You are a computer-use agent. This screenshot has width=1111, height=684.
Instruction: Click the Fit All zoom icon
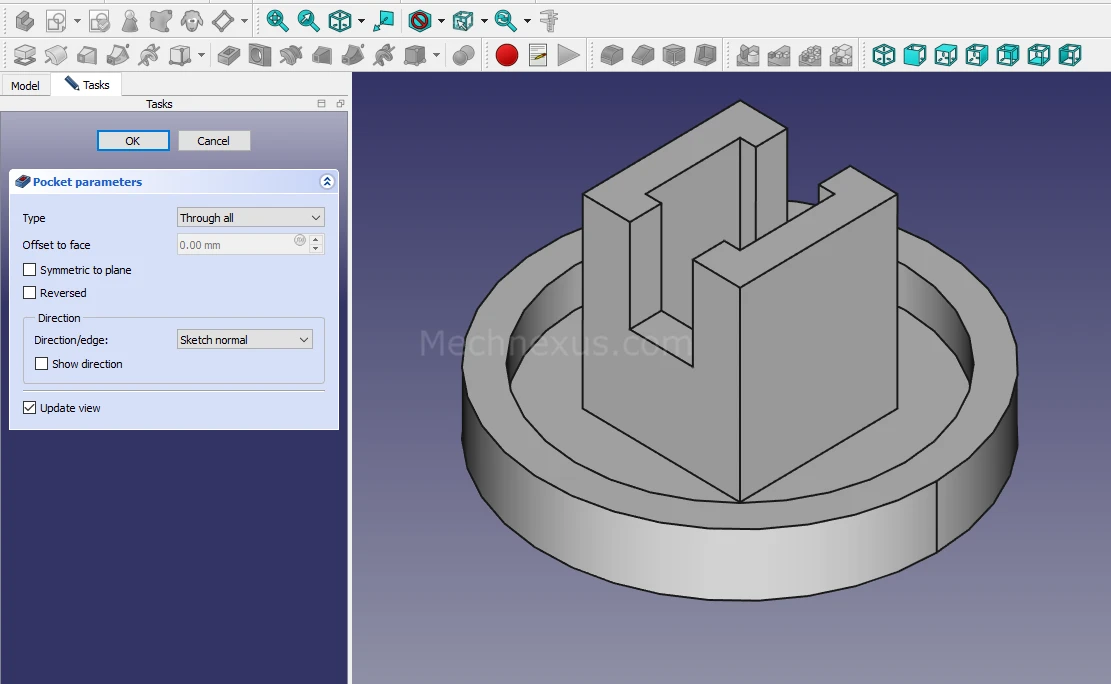(x=277, y=20)
